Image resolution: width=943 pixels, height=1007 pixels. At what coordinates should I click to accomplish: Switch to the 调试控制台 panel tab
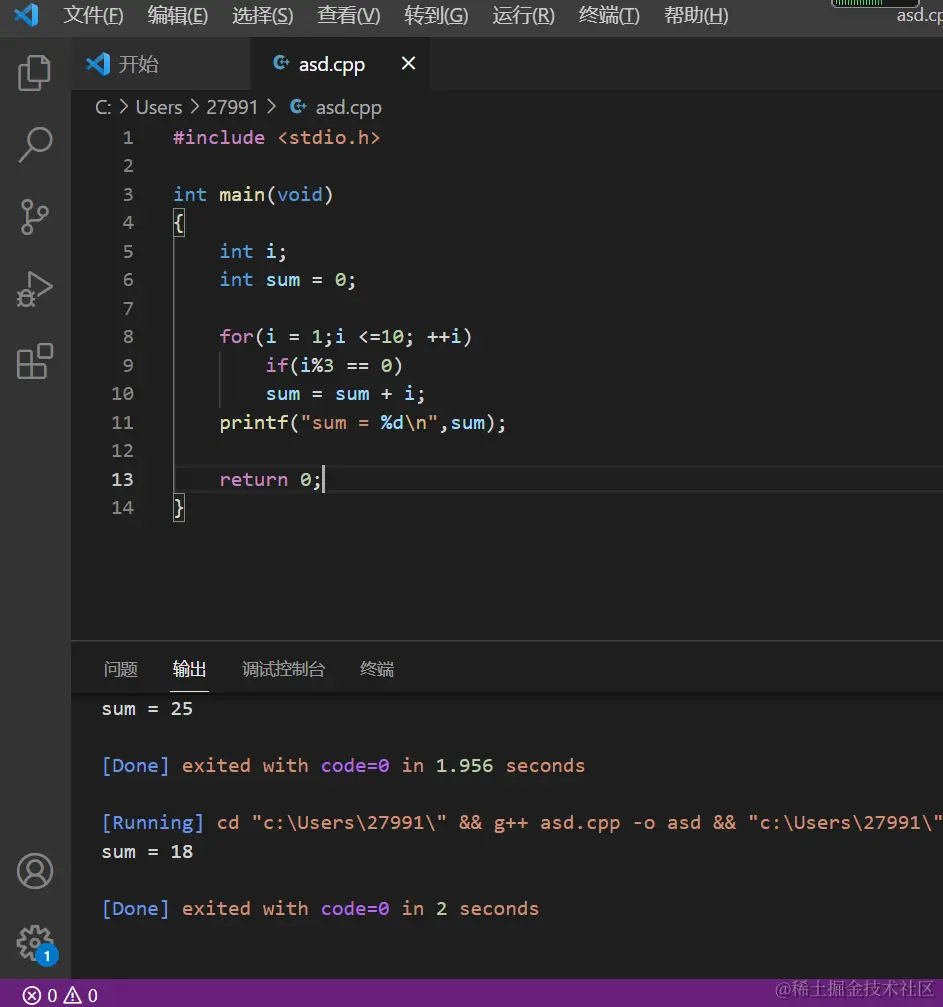[283, 669]
